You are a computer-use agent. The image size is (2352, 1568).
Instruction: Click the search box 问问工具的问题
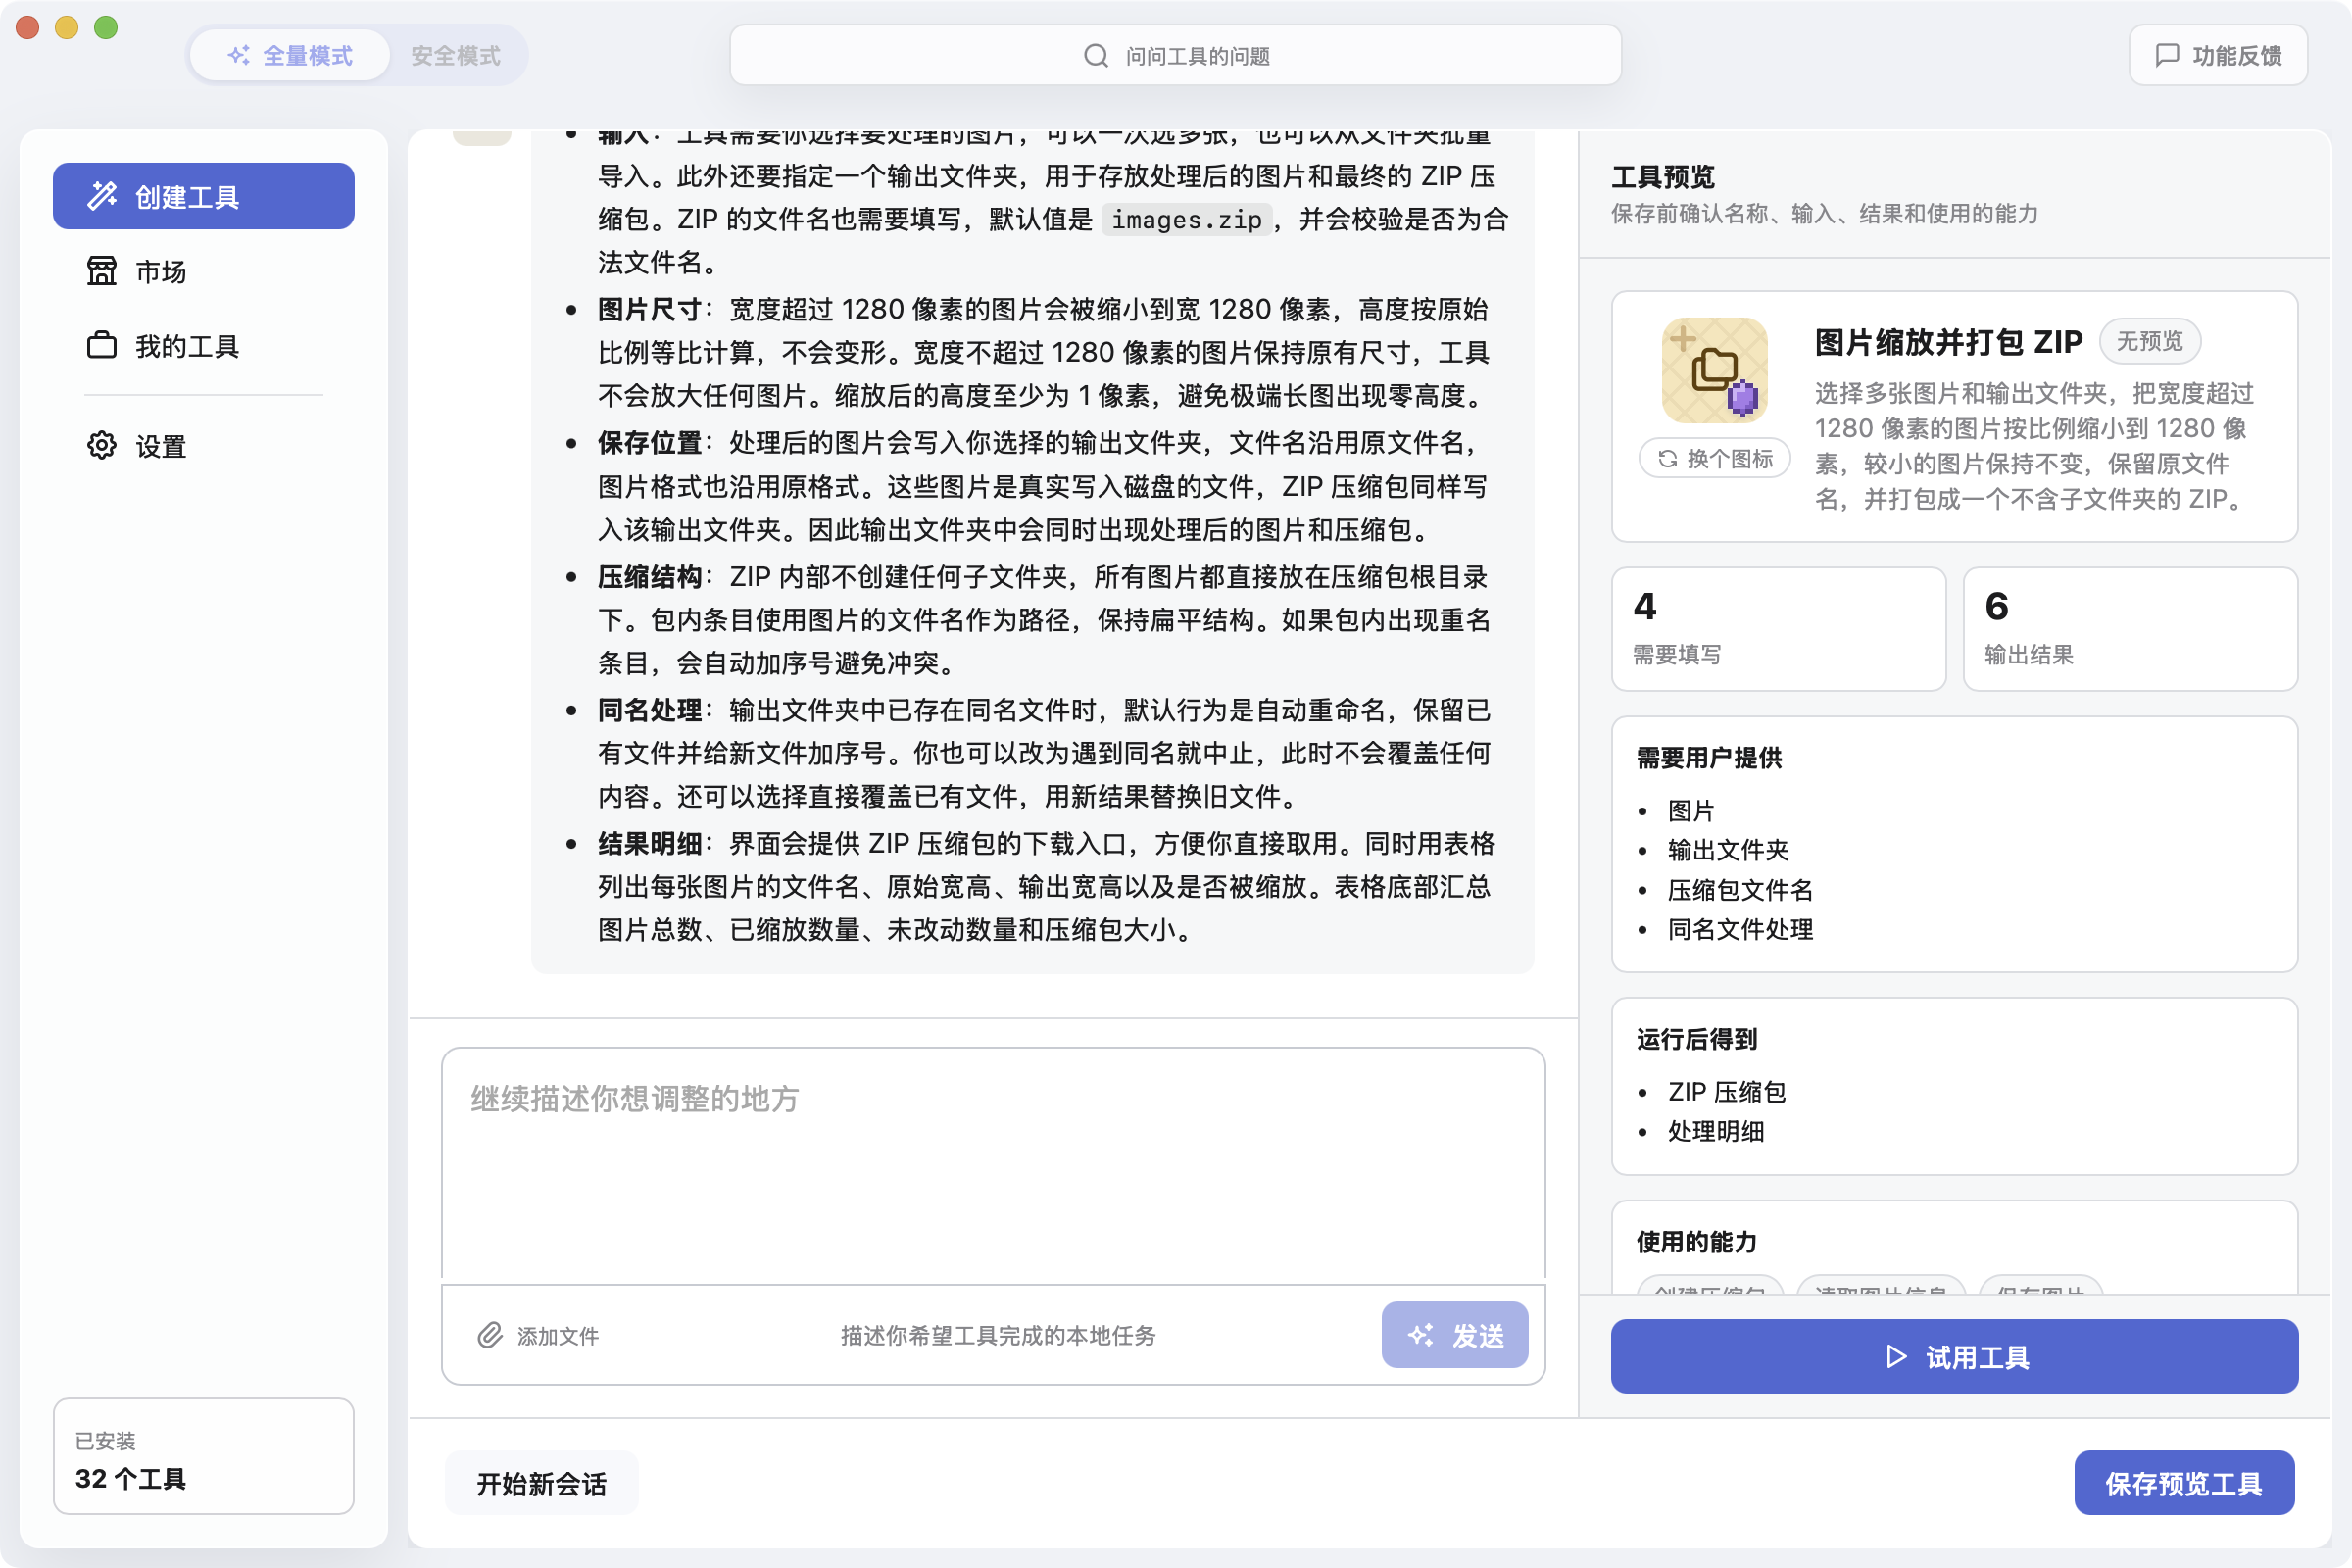pyautogui.click(x=1175, y=55)
